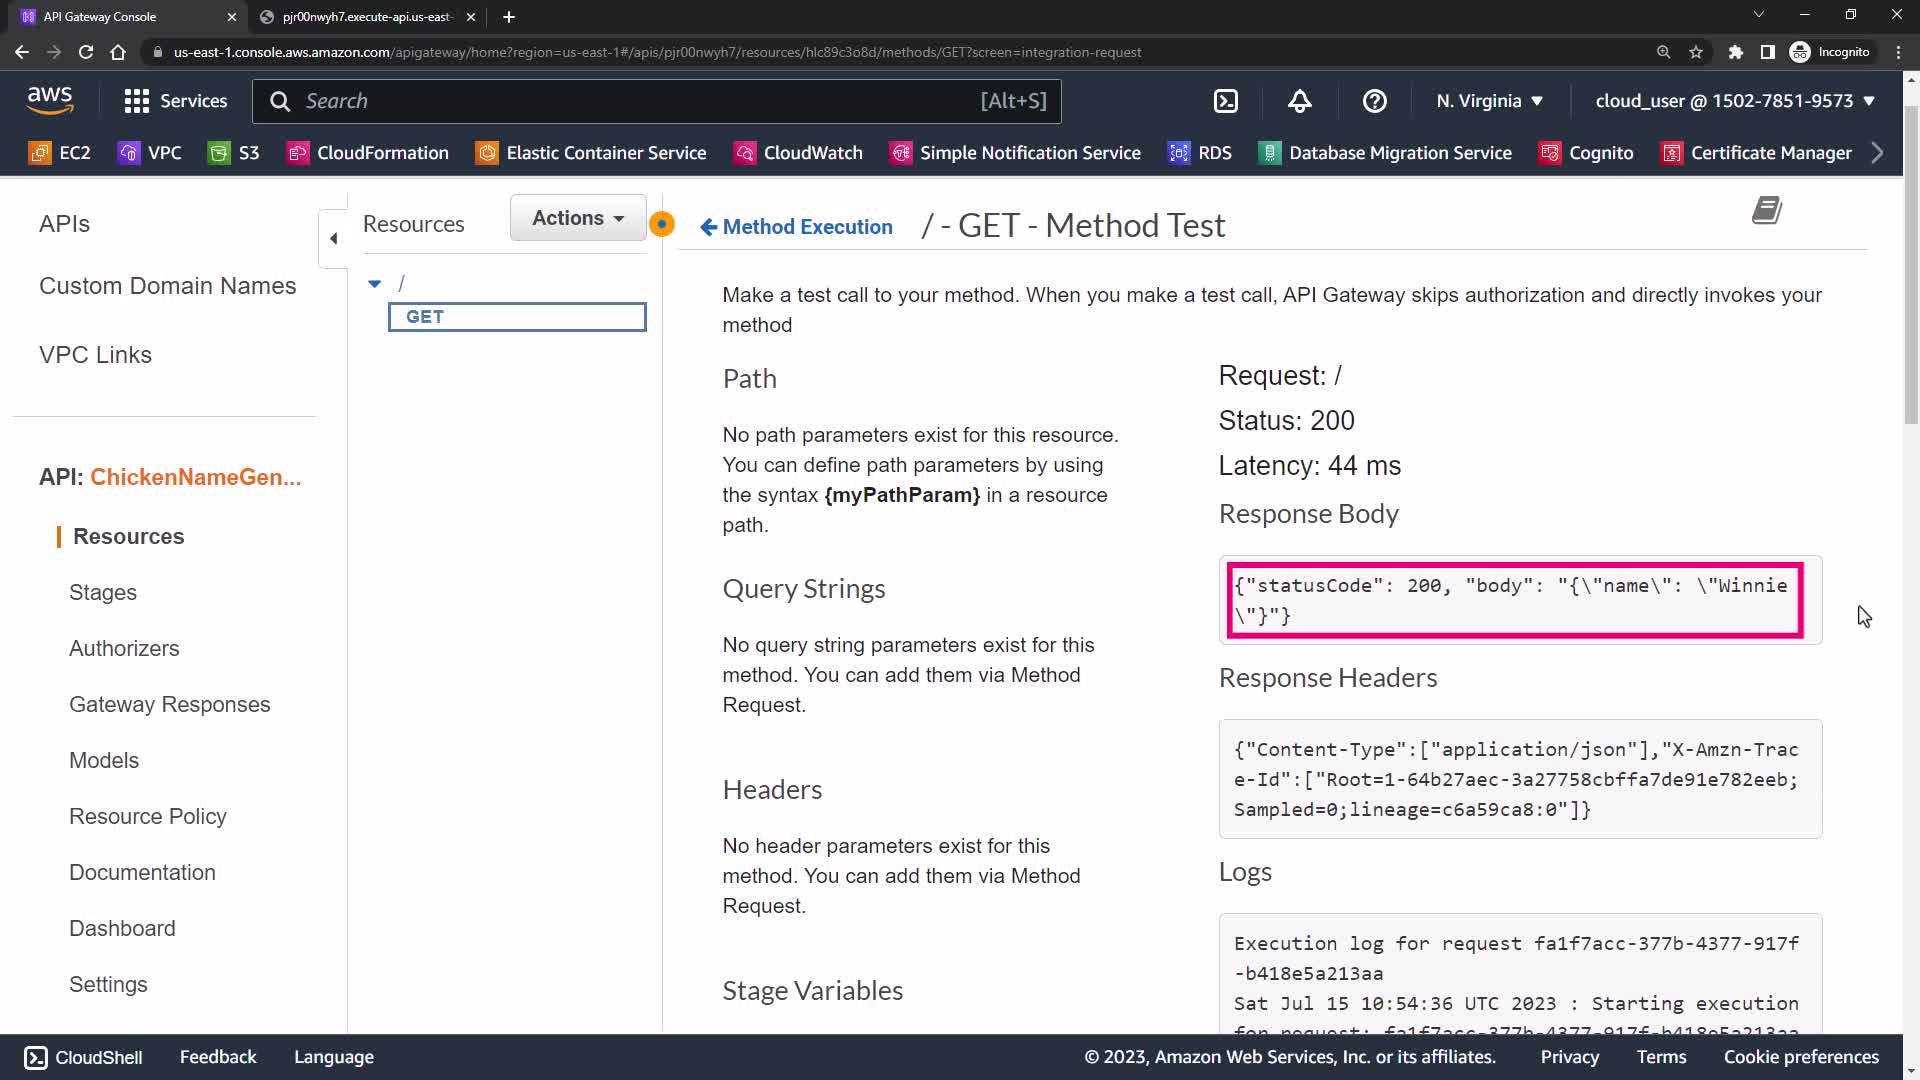Viewport: 1920px width, 1080px height.
Task: Collapse the root resource tree arrow
Action: 375,284
